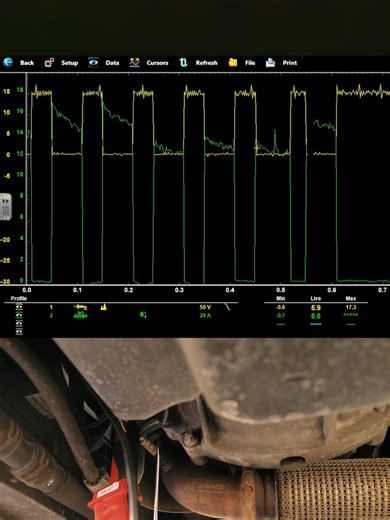Image resolution: width=390 pixels, height=520 pixels.
Task: Open the Setup menu
Action: pyautogui.click(x=69, y=63)
